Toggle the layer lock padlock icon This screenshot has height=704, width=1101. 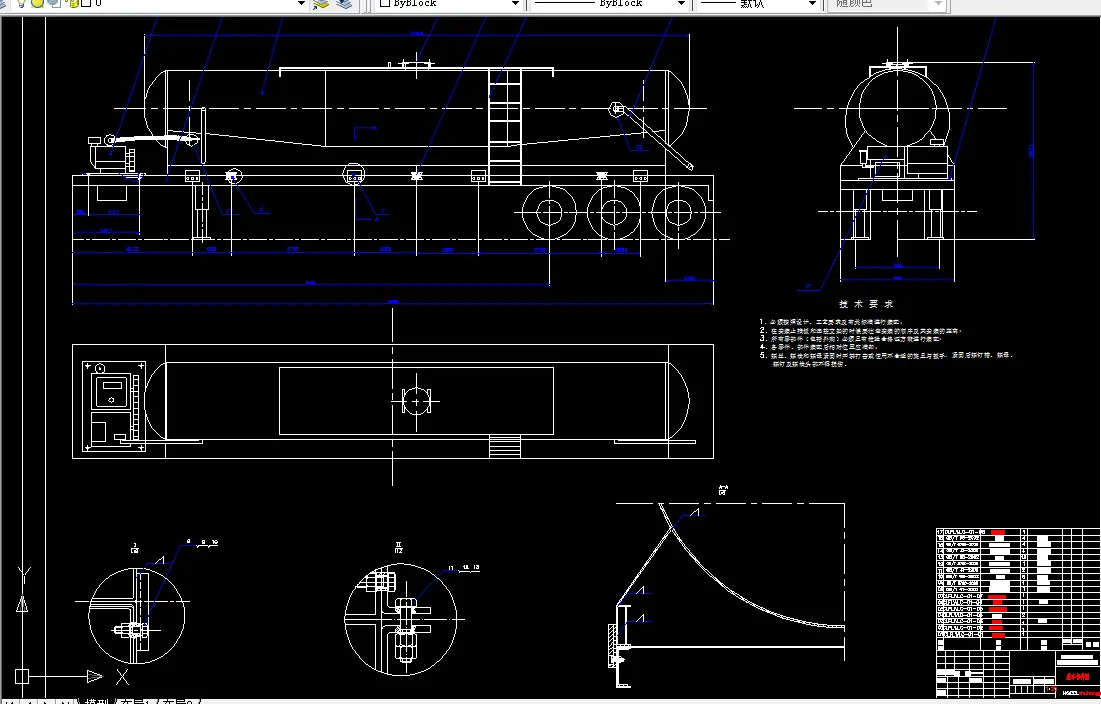click(72, 3)
